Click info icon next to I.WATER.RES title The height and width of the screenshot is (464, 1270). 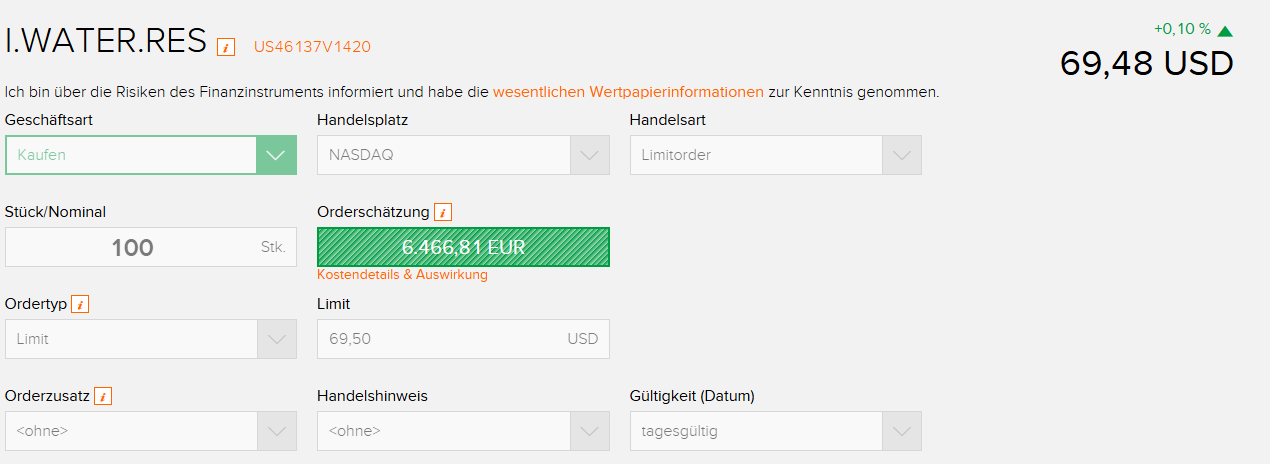(226, 46)
